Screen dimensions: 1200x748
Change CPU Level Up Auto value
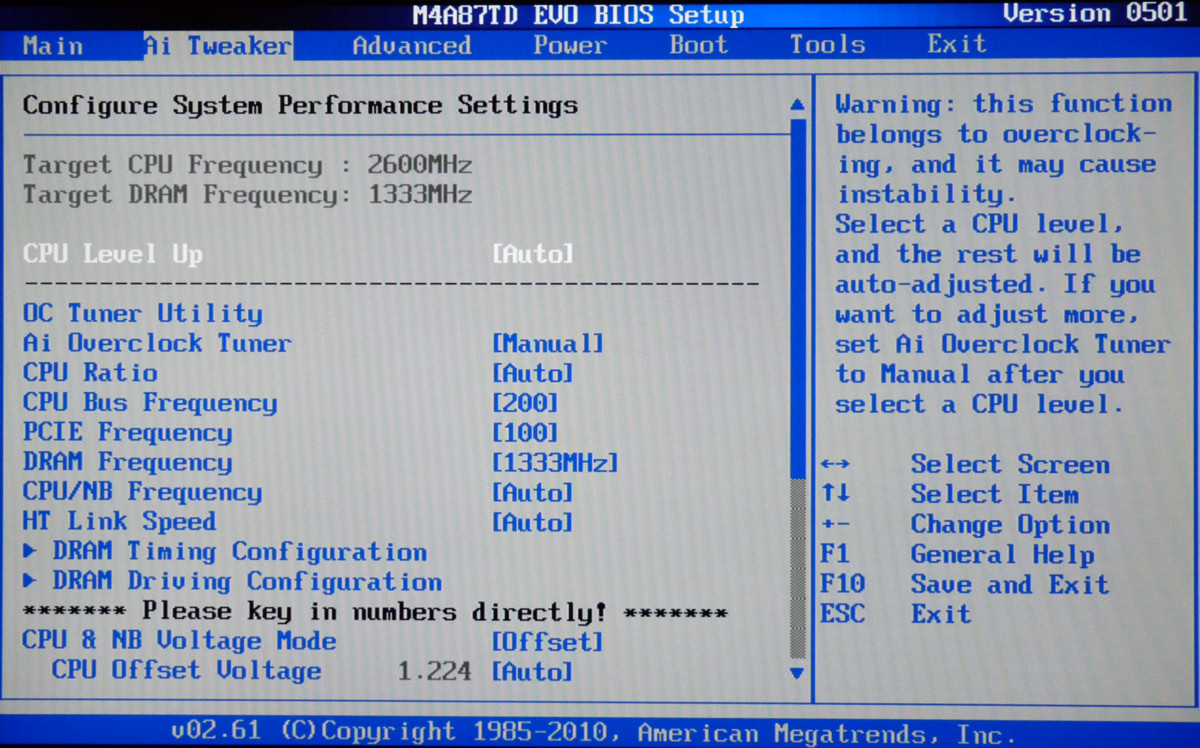pos(533,254)
